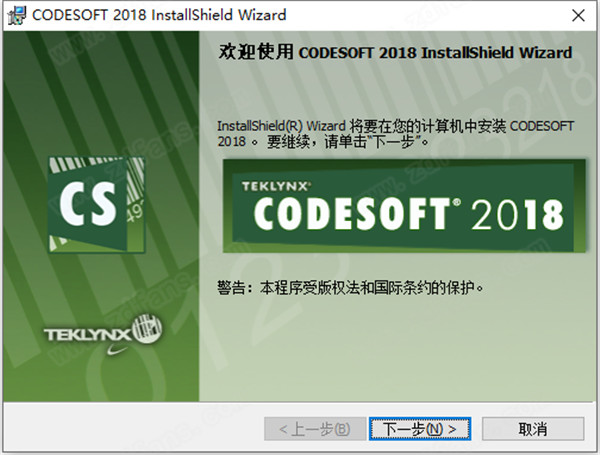The image size is (600, 455).
Task: Click the heading 欢迎使用 CODESOFT 2018 InstallShield Wizard
Action: click(395, 52)
